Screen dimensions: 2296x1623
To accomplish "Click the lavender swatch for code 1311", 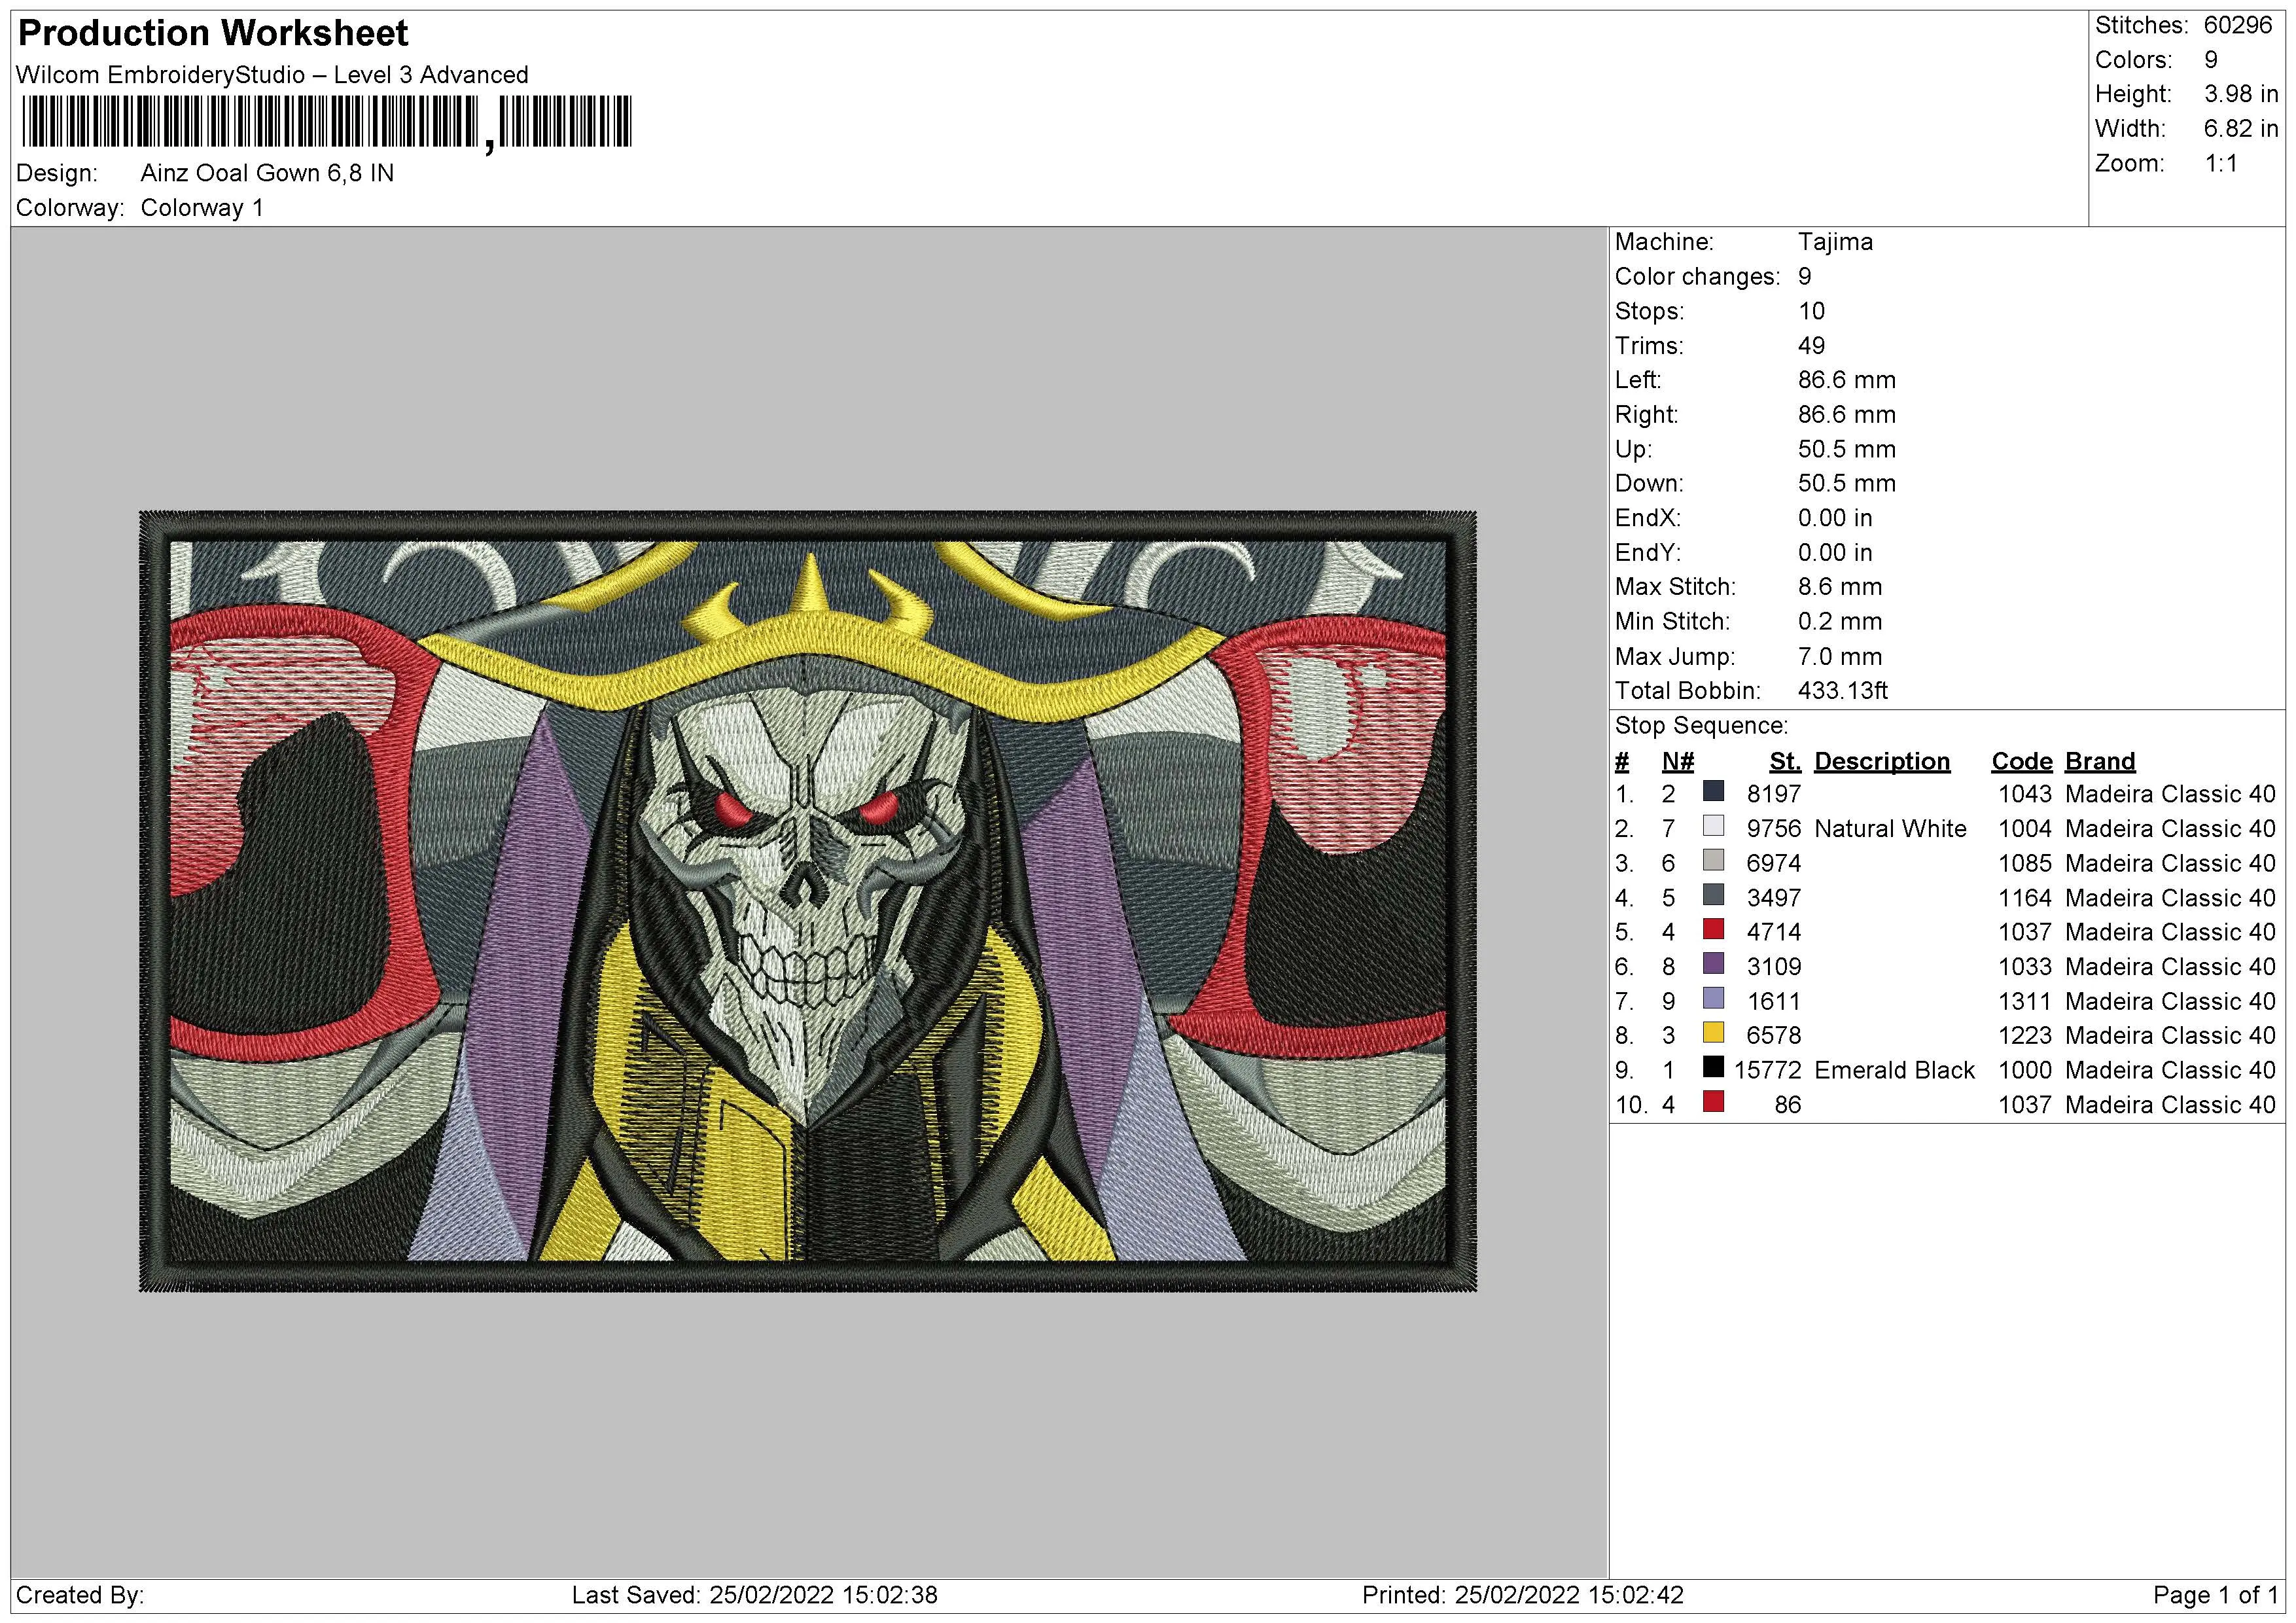I will point(1713,999).
